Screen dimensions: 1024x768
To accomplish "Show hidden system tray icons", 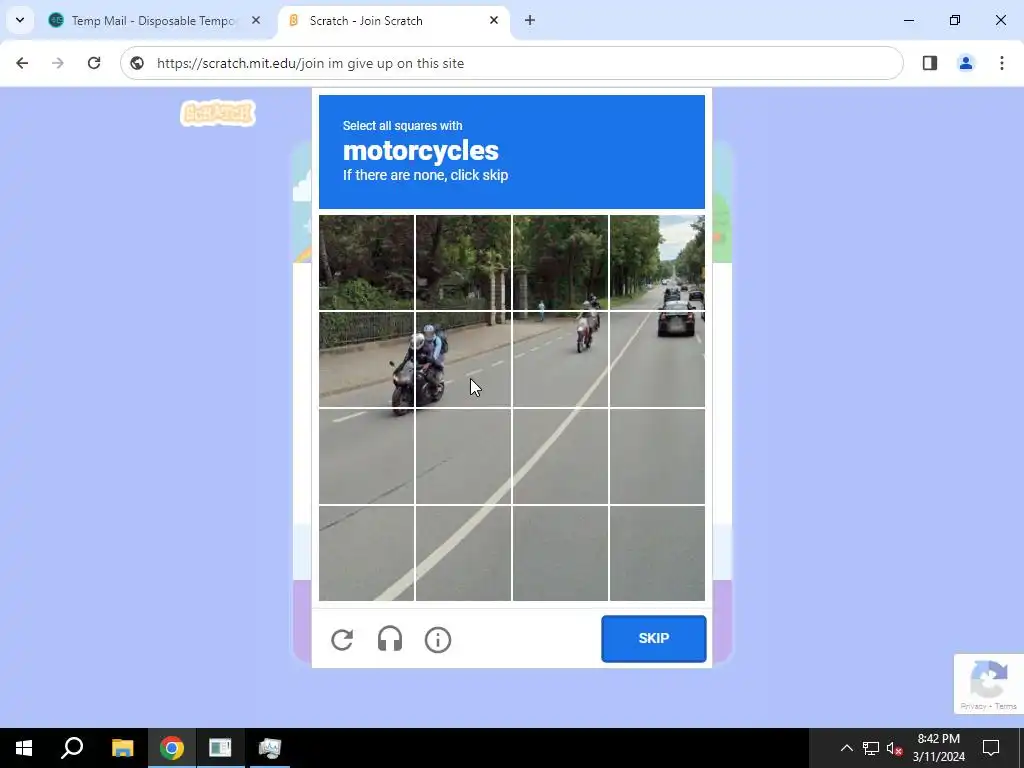I will pos(846,748).
